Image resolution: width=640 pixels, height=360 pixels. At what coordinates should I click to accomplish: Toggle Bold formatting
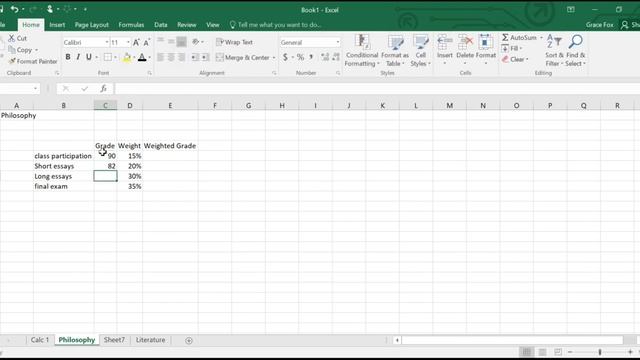[68, 57]
